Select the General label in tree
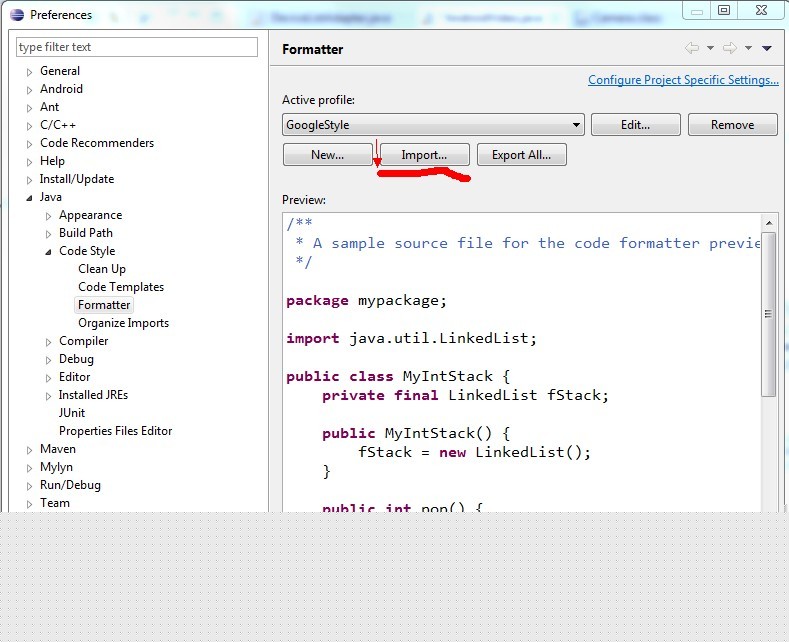 [60, 71]
